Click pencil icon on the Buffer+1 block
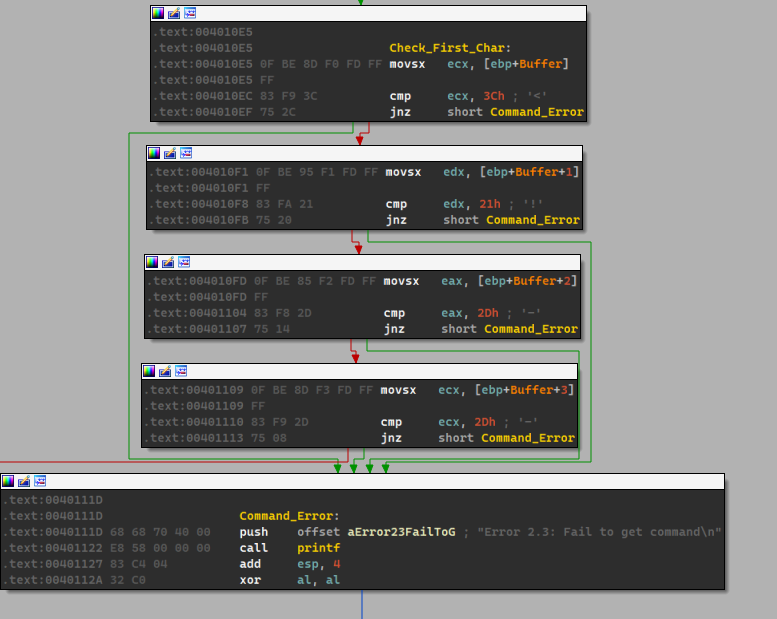The image size is (777, 619). coord(170,153)
